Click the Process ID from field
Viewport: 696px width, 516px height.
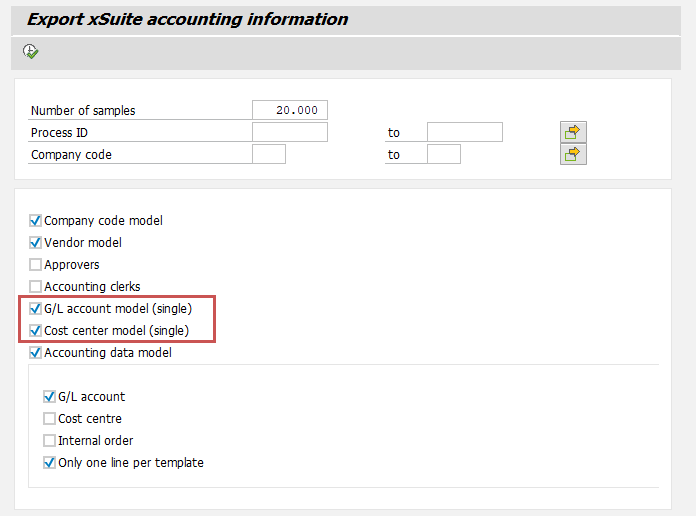[290, 132]
